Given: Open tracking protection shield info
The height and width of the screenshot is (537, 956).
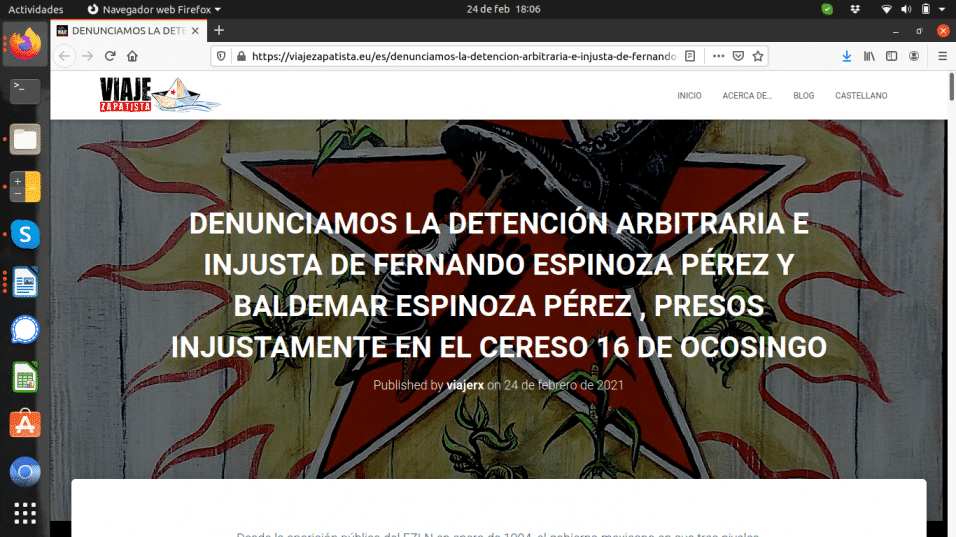Looking at the screenshot, I should coord(221,56).
